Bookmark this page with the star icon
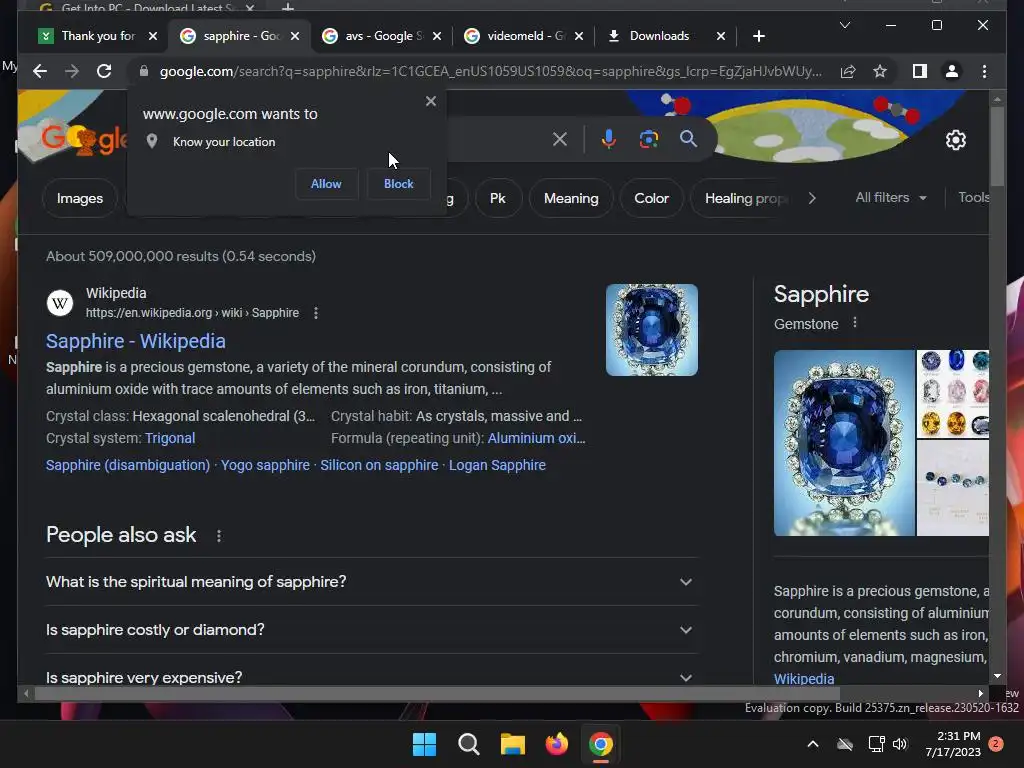 880,71
